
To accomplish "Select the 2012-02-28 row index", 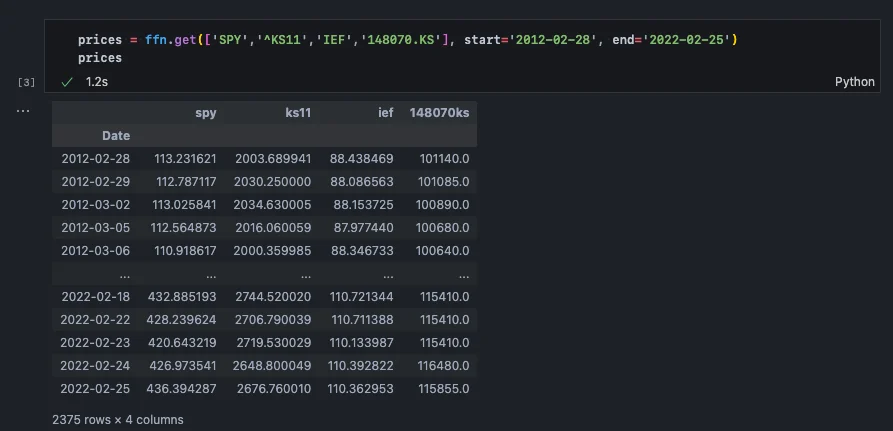I will (x=95, y=158).
